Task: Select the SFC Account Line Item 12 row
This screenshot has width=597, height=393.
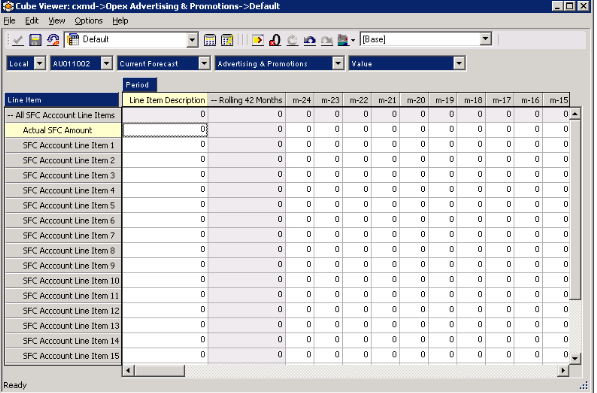Action: point(63,311)
